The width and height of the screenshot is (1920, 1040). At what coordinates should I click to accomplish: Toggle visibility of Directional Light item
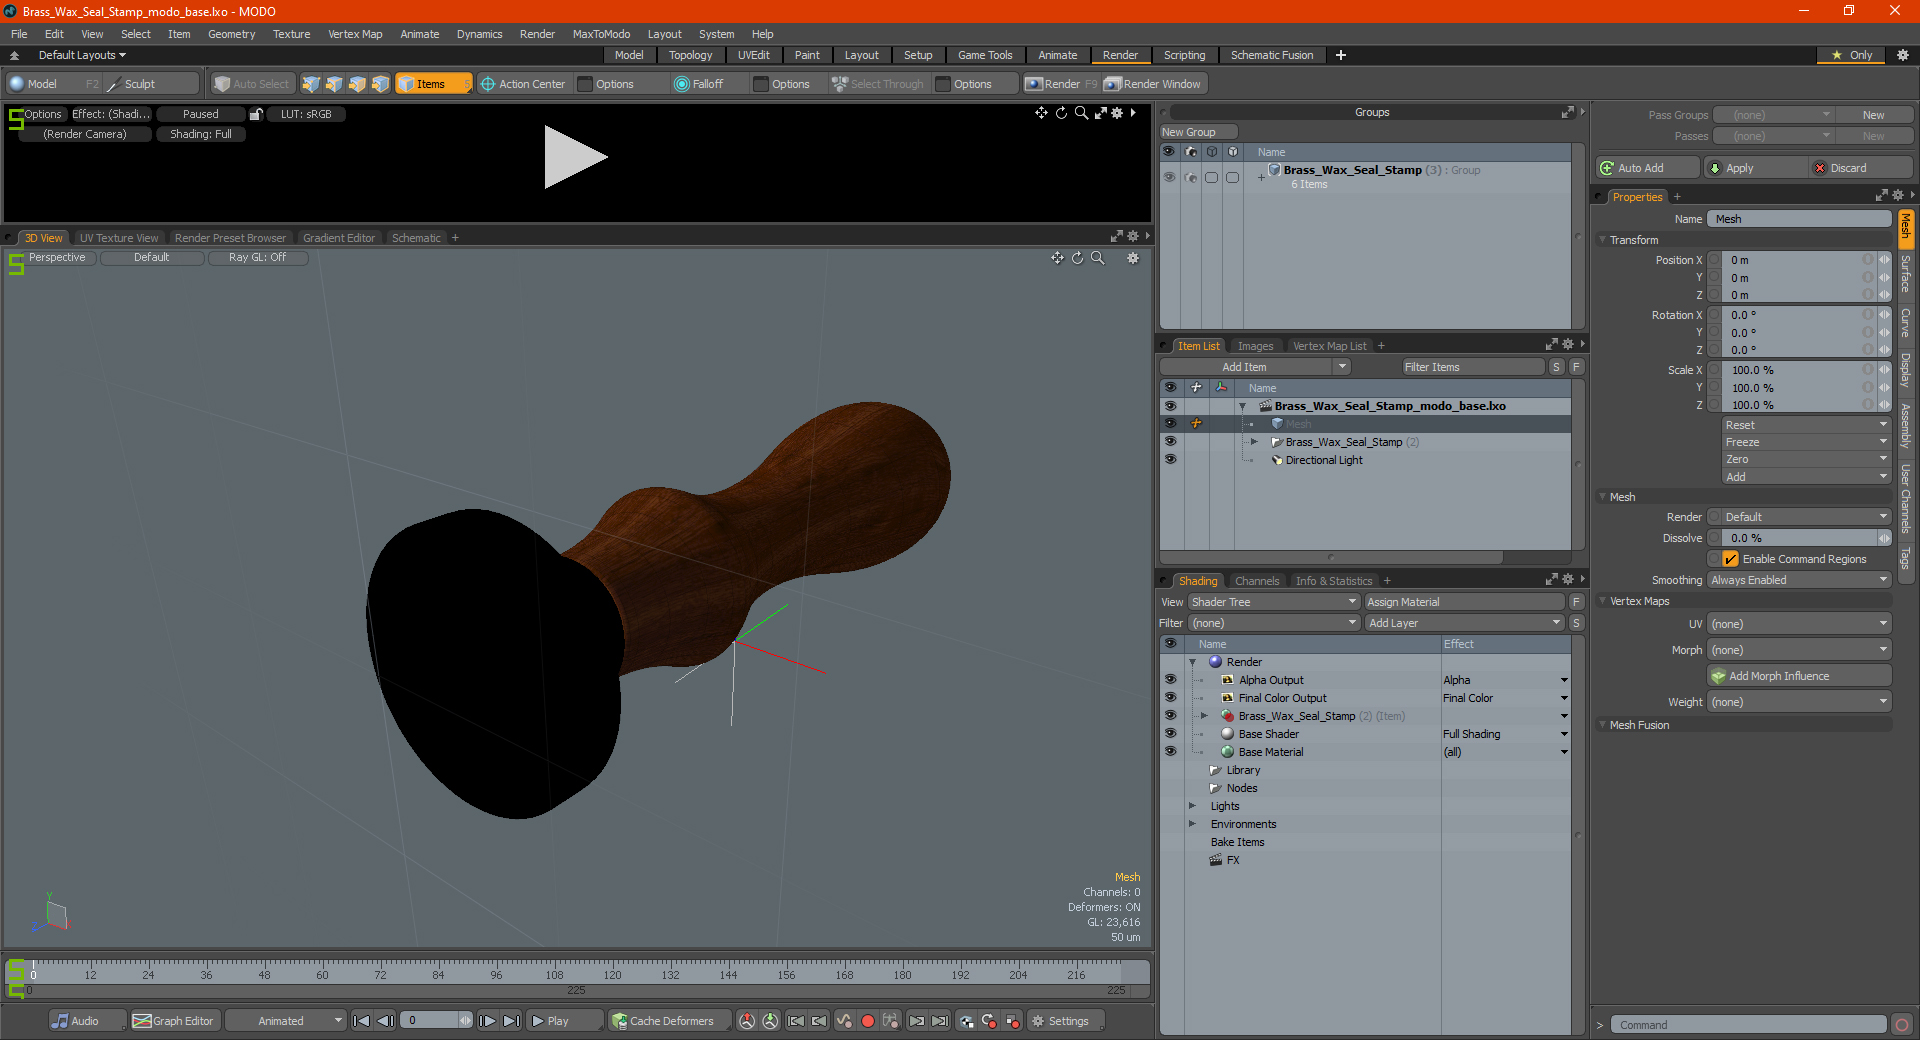pos(1170,460)
